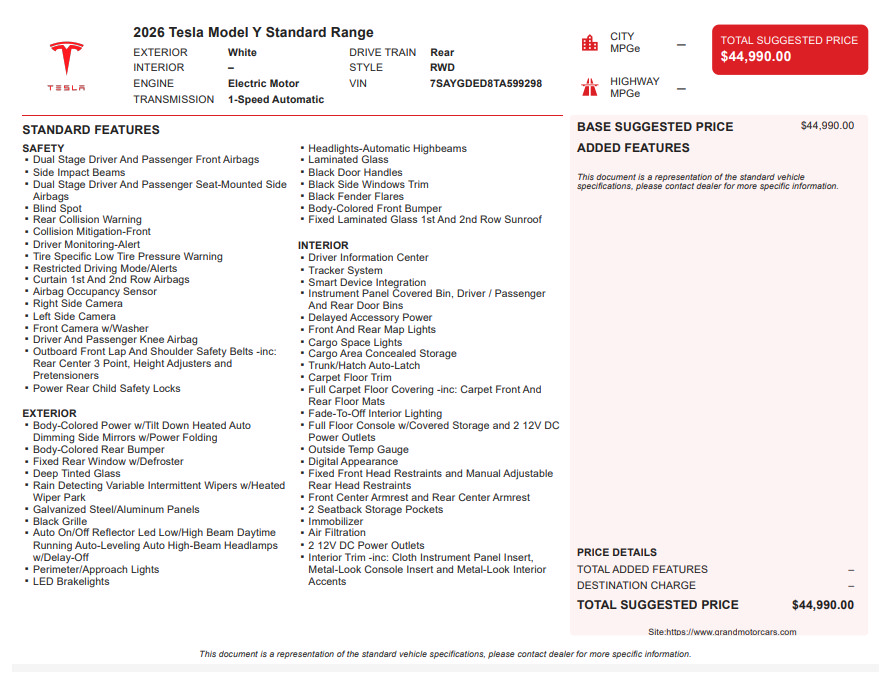Select the "Digital Appearance" line
The image size is (887, 675).
pyautogui.click(x=353, y=462)
